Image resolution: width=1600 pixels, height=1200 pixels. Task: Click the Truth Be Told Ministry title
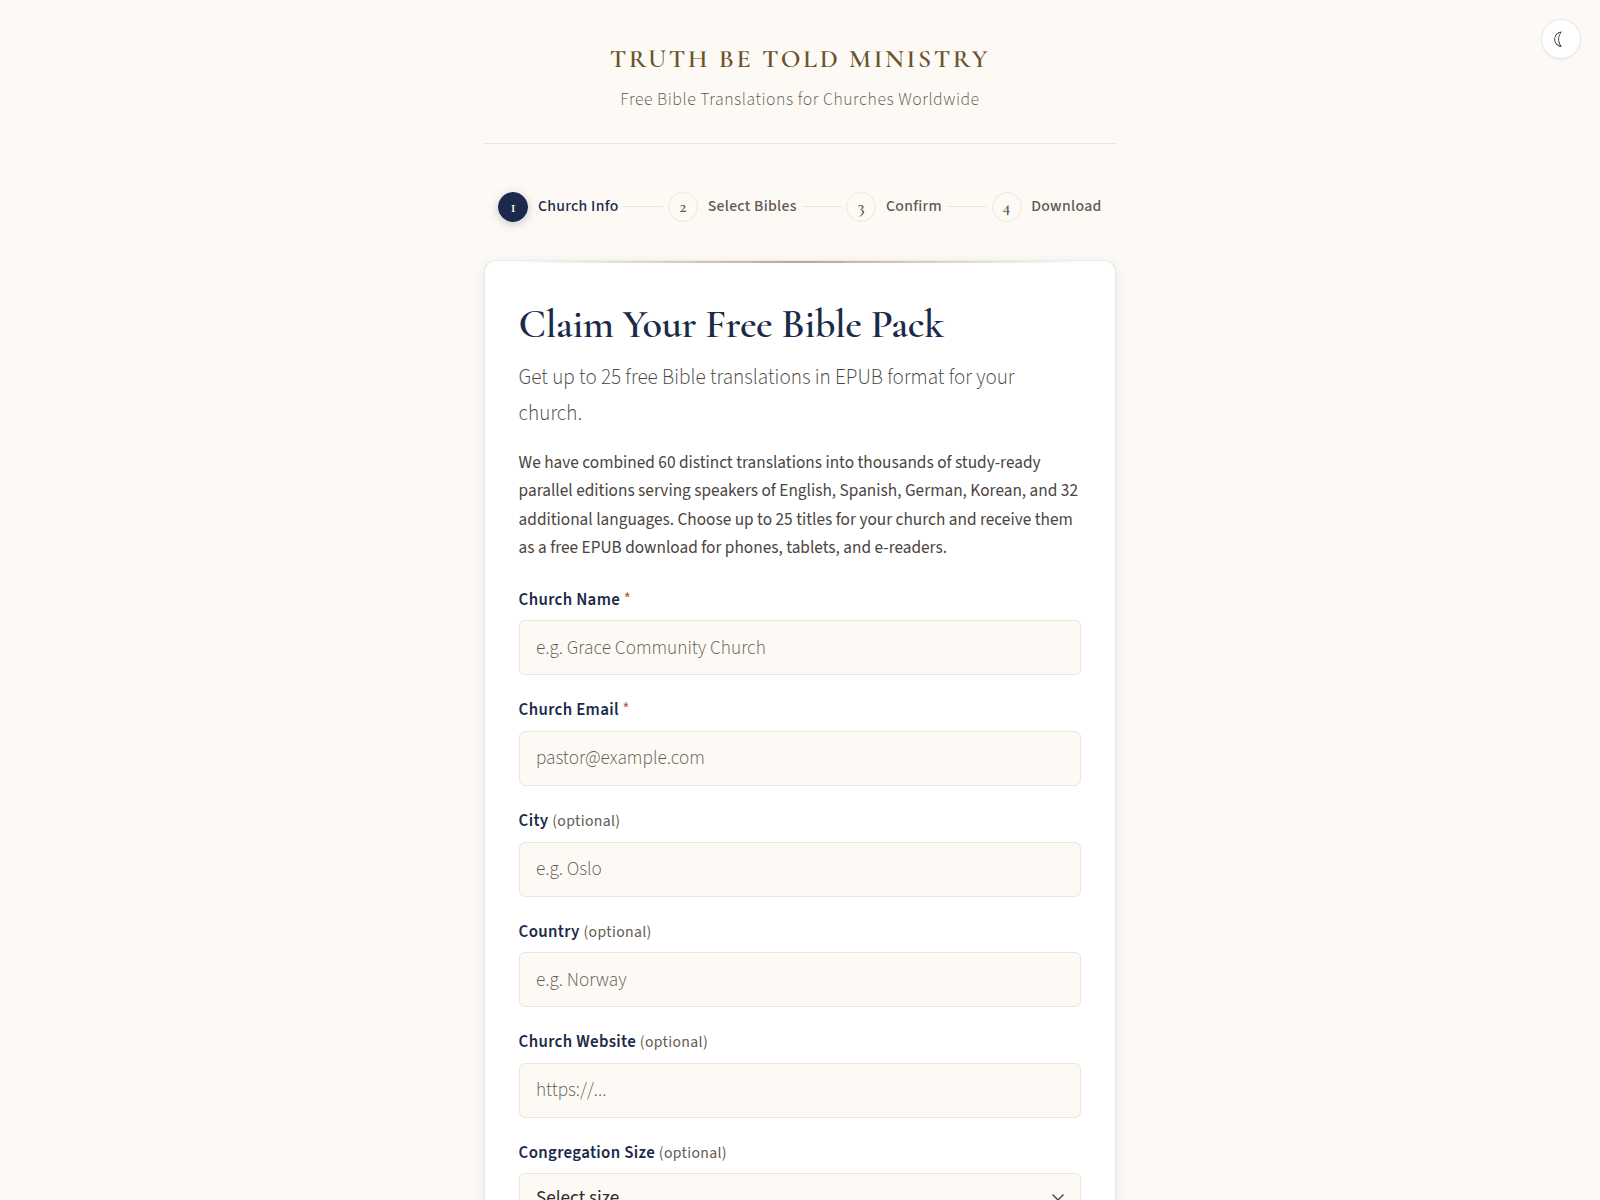799,59
